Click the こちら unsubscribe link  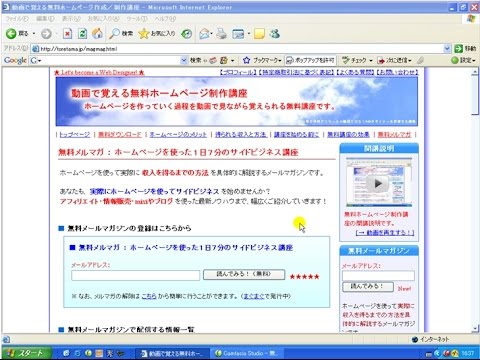tap(149, 296)
